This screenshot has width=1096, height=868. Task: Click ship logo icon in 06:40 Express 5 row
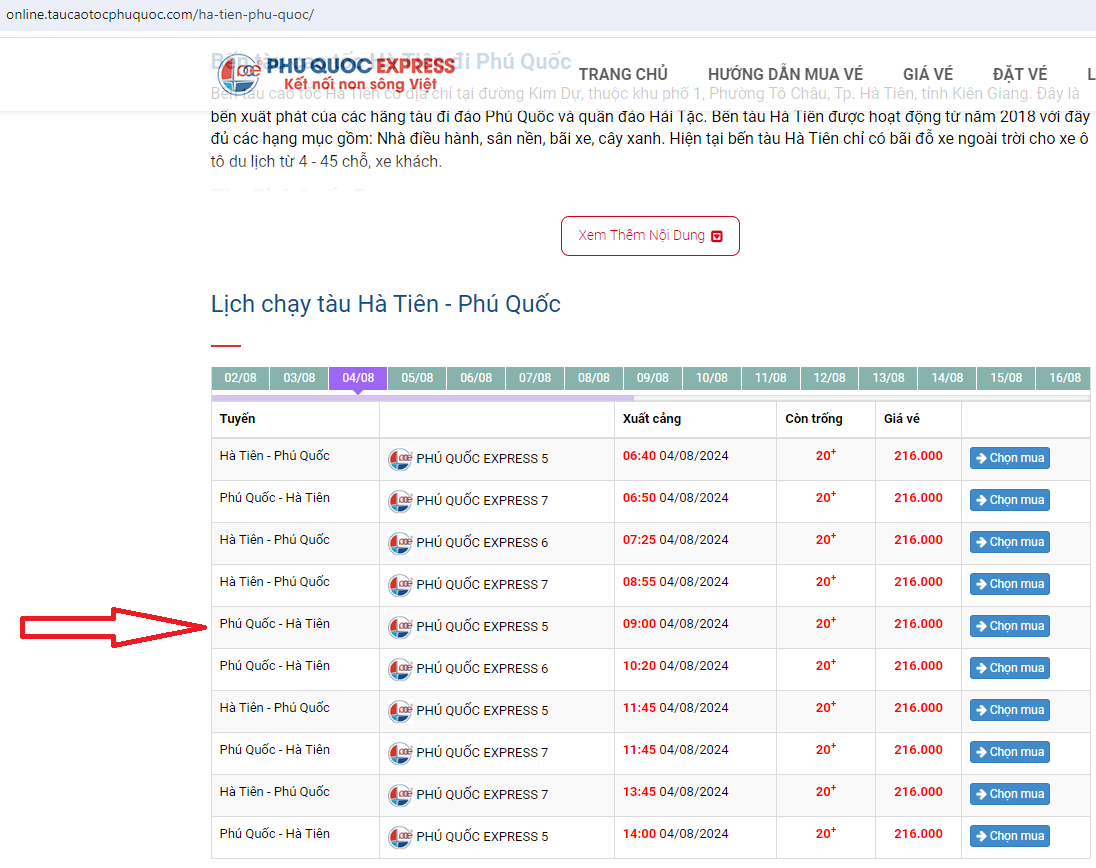click(x=401, y=459)
